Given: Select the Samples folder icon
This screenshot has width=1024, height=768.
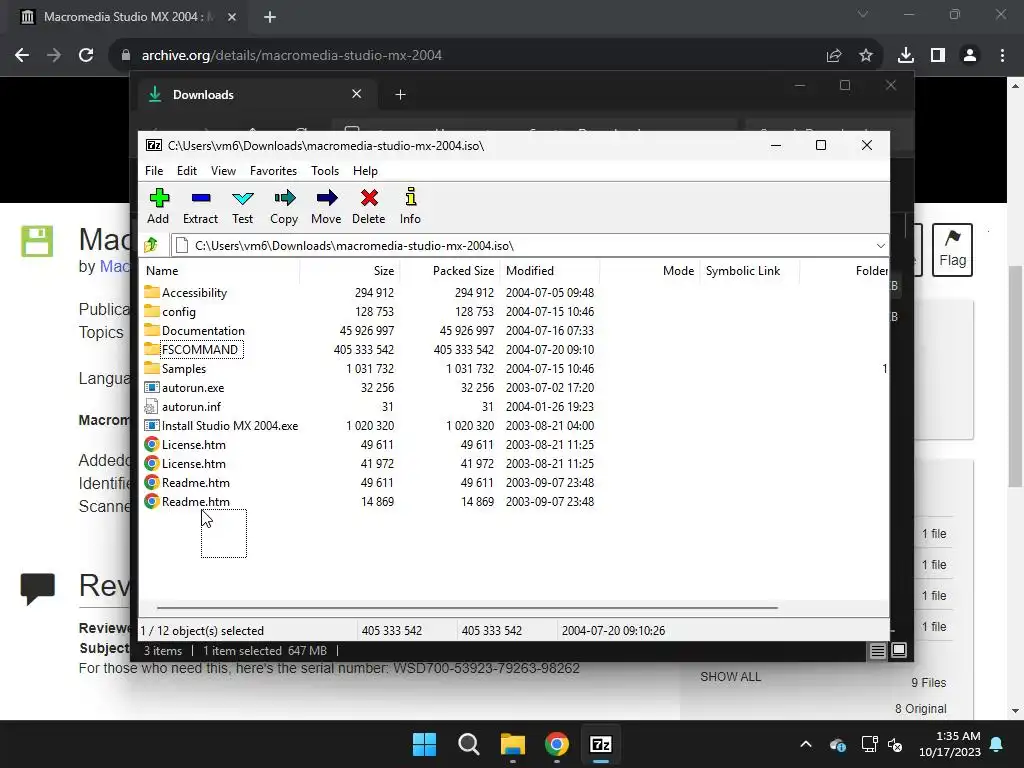Looking at the screenshot, I should click(x=152, y=368).
